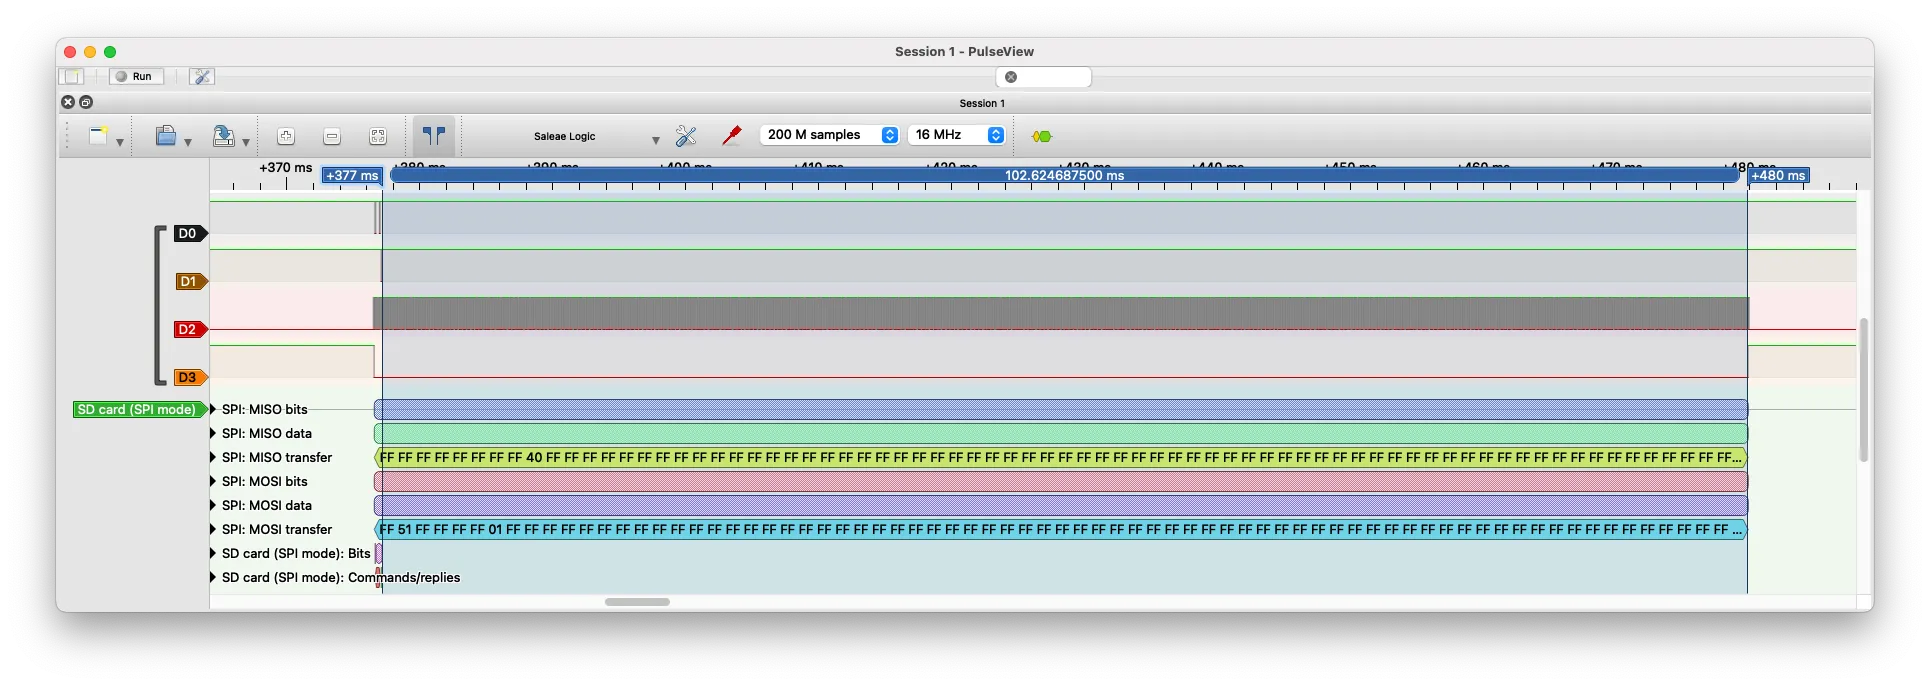The width and height of the screenshot is (1930, 686).
Task: Expand SD card (SPI mode): Commands/replies row
Action: tap(213, 577)
